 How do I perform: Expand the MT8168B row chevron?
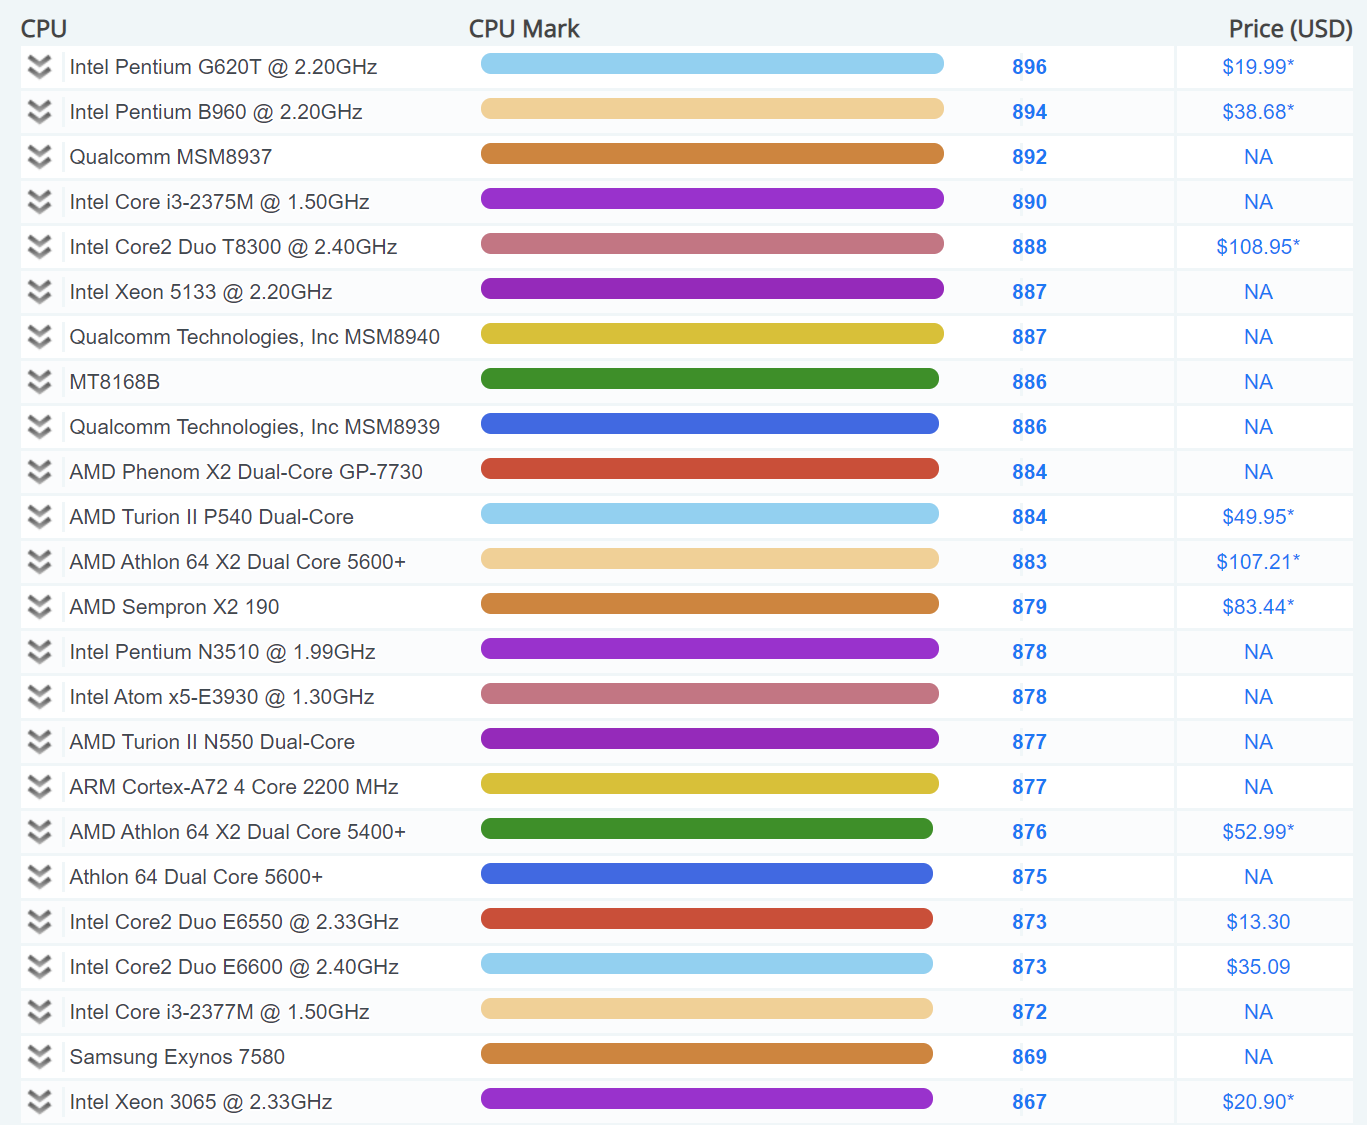tap(39, 382)
